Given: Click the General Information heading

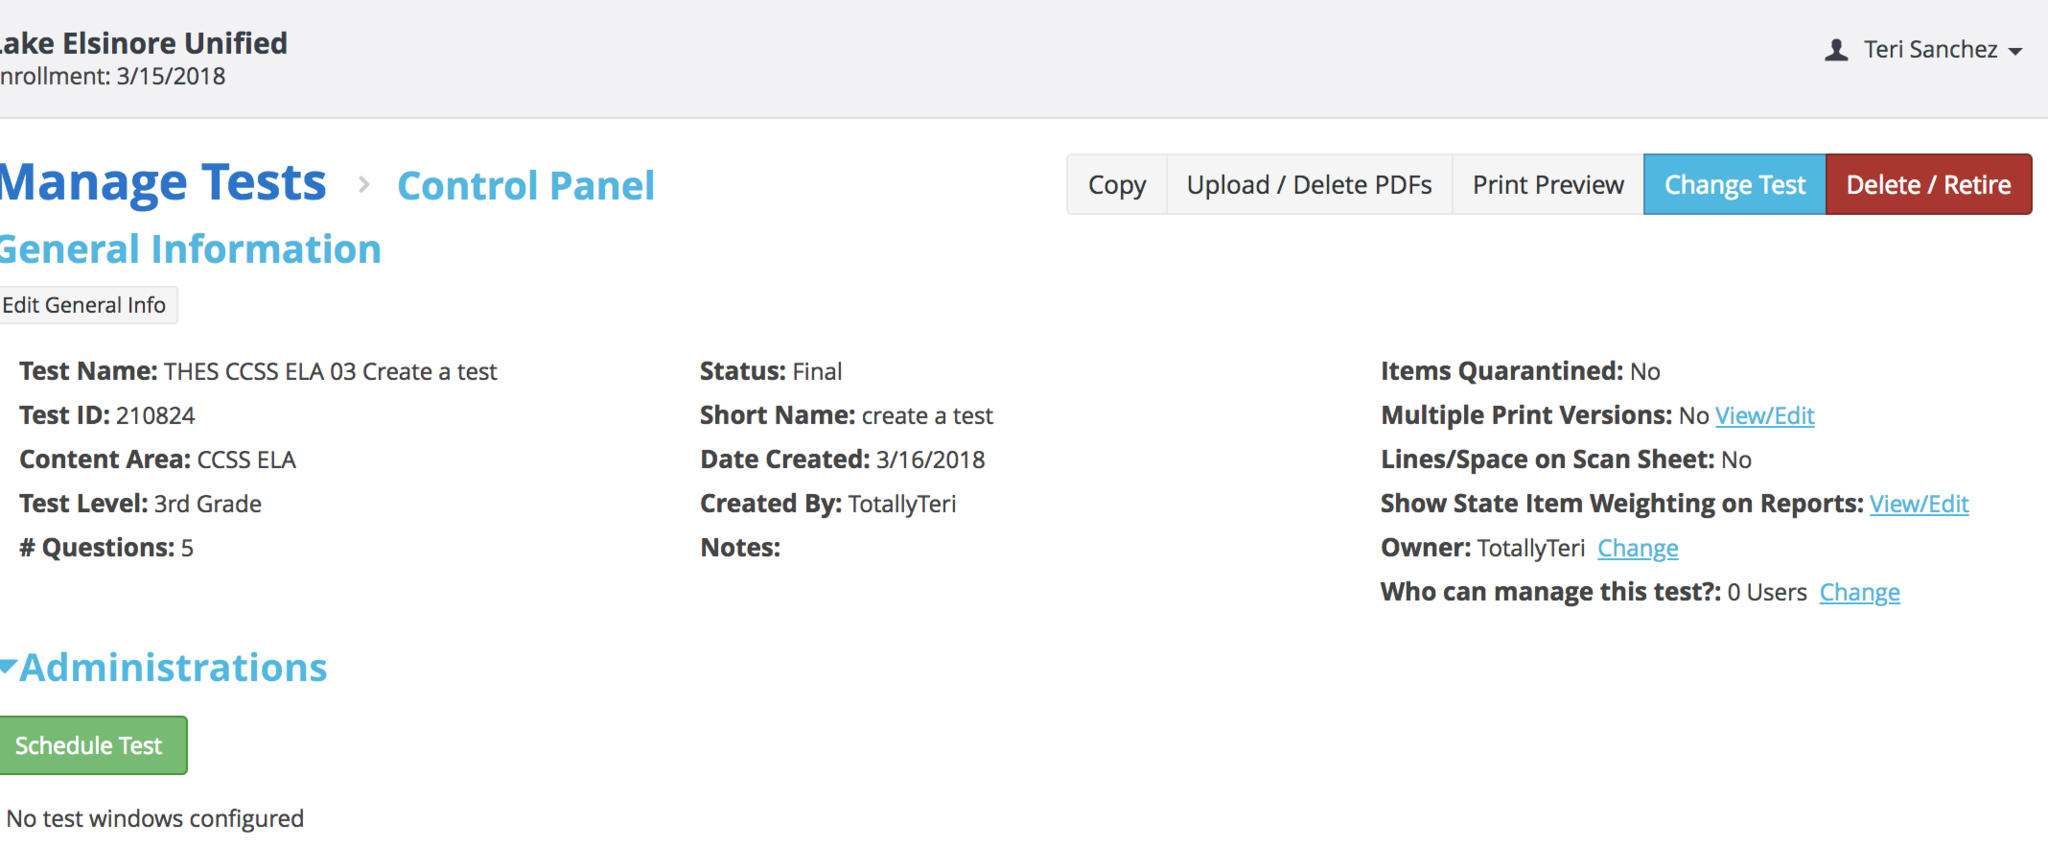Looking at the screenshot, I should (x=190, y=250).
